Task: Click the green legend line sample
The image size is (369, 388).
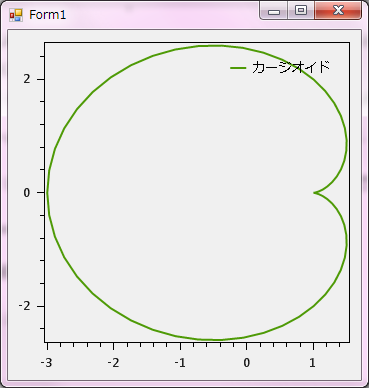Action: coord(238,68)
